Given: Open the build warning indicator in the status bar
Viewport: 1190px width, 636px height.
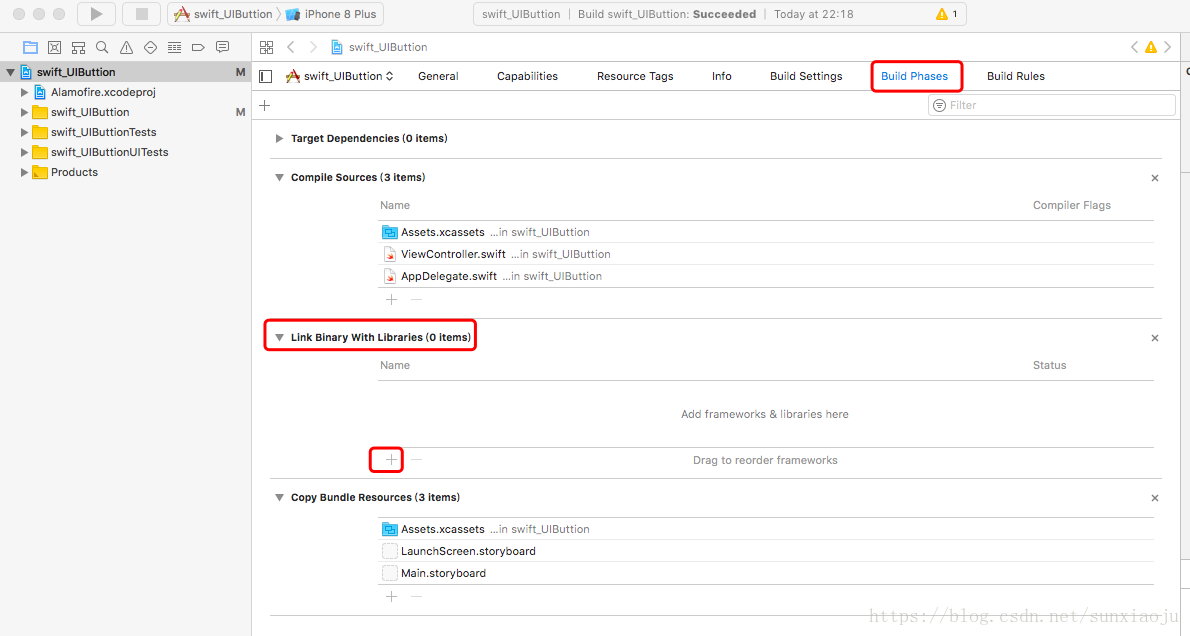Looking at the screenshot, I should click(x=946, y=14).
